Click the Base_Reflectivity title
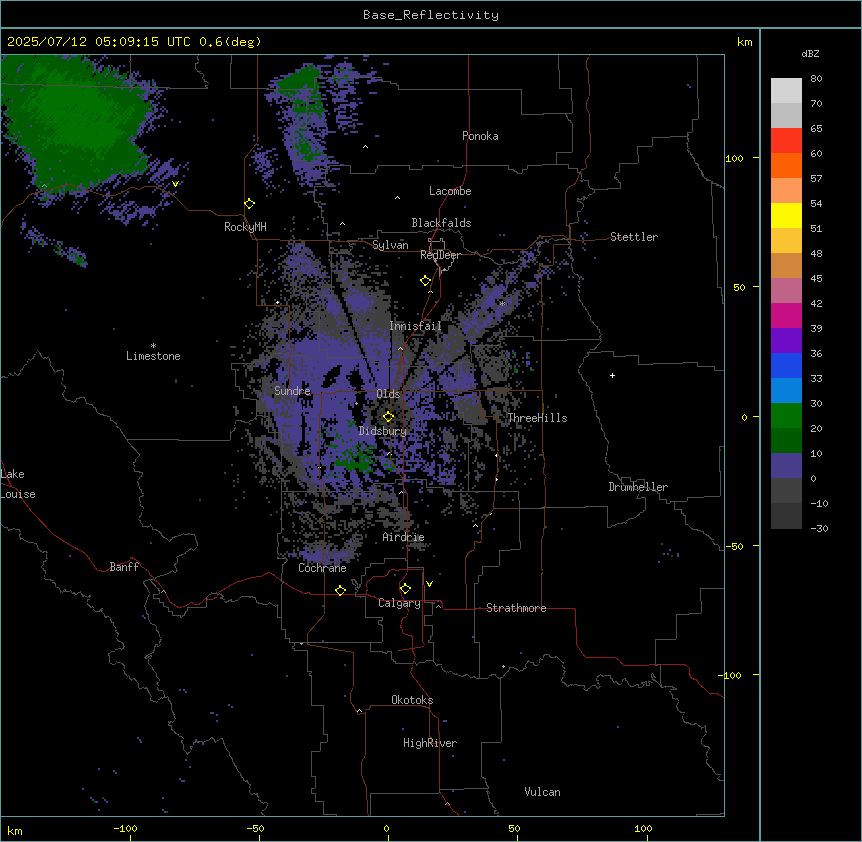This screenshot has width=862, height=842. click(431, 15)
